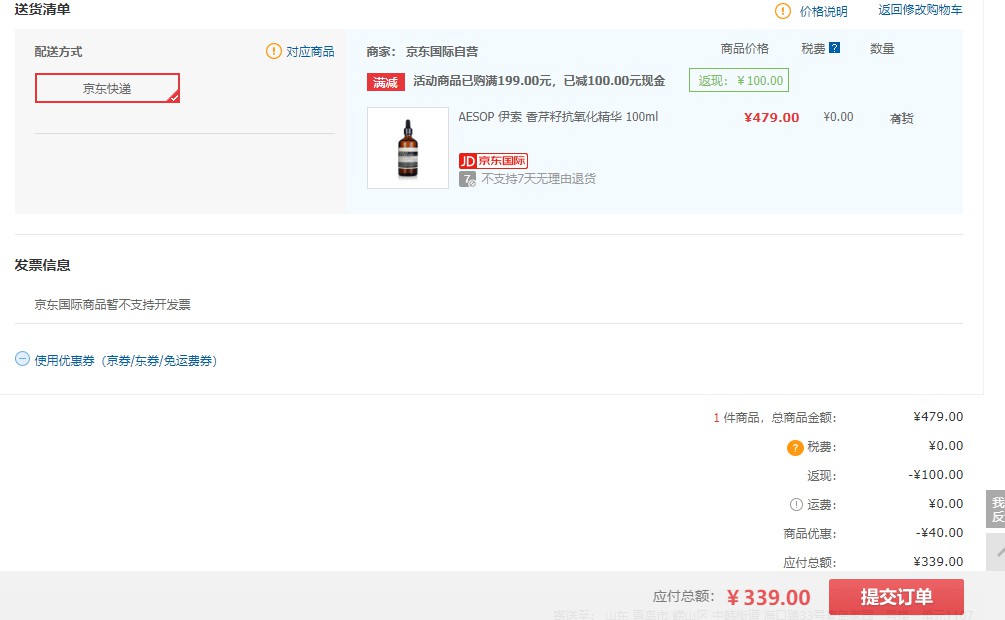Click the 对应商品 info icon
Image resolution: width=1005 pixels, height=620 pixels.
(x=274, y=51)
